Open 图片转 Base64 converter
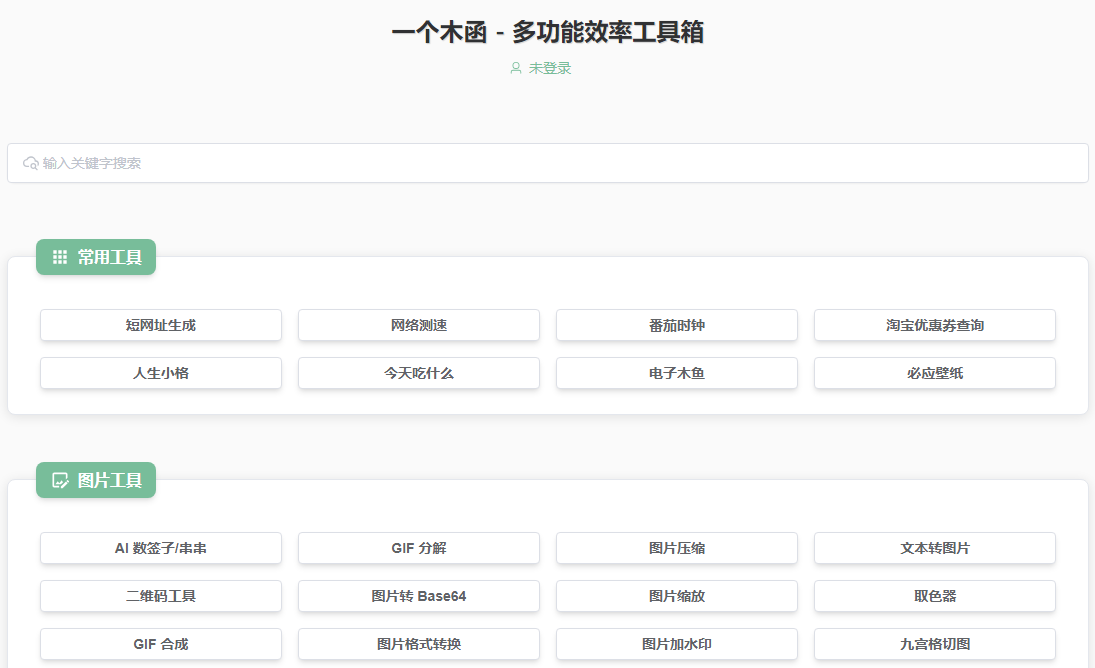Image resolution: width=1095 pixels, height=668 pixels. click(x=418, y=596)
